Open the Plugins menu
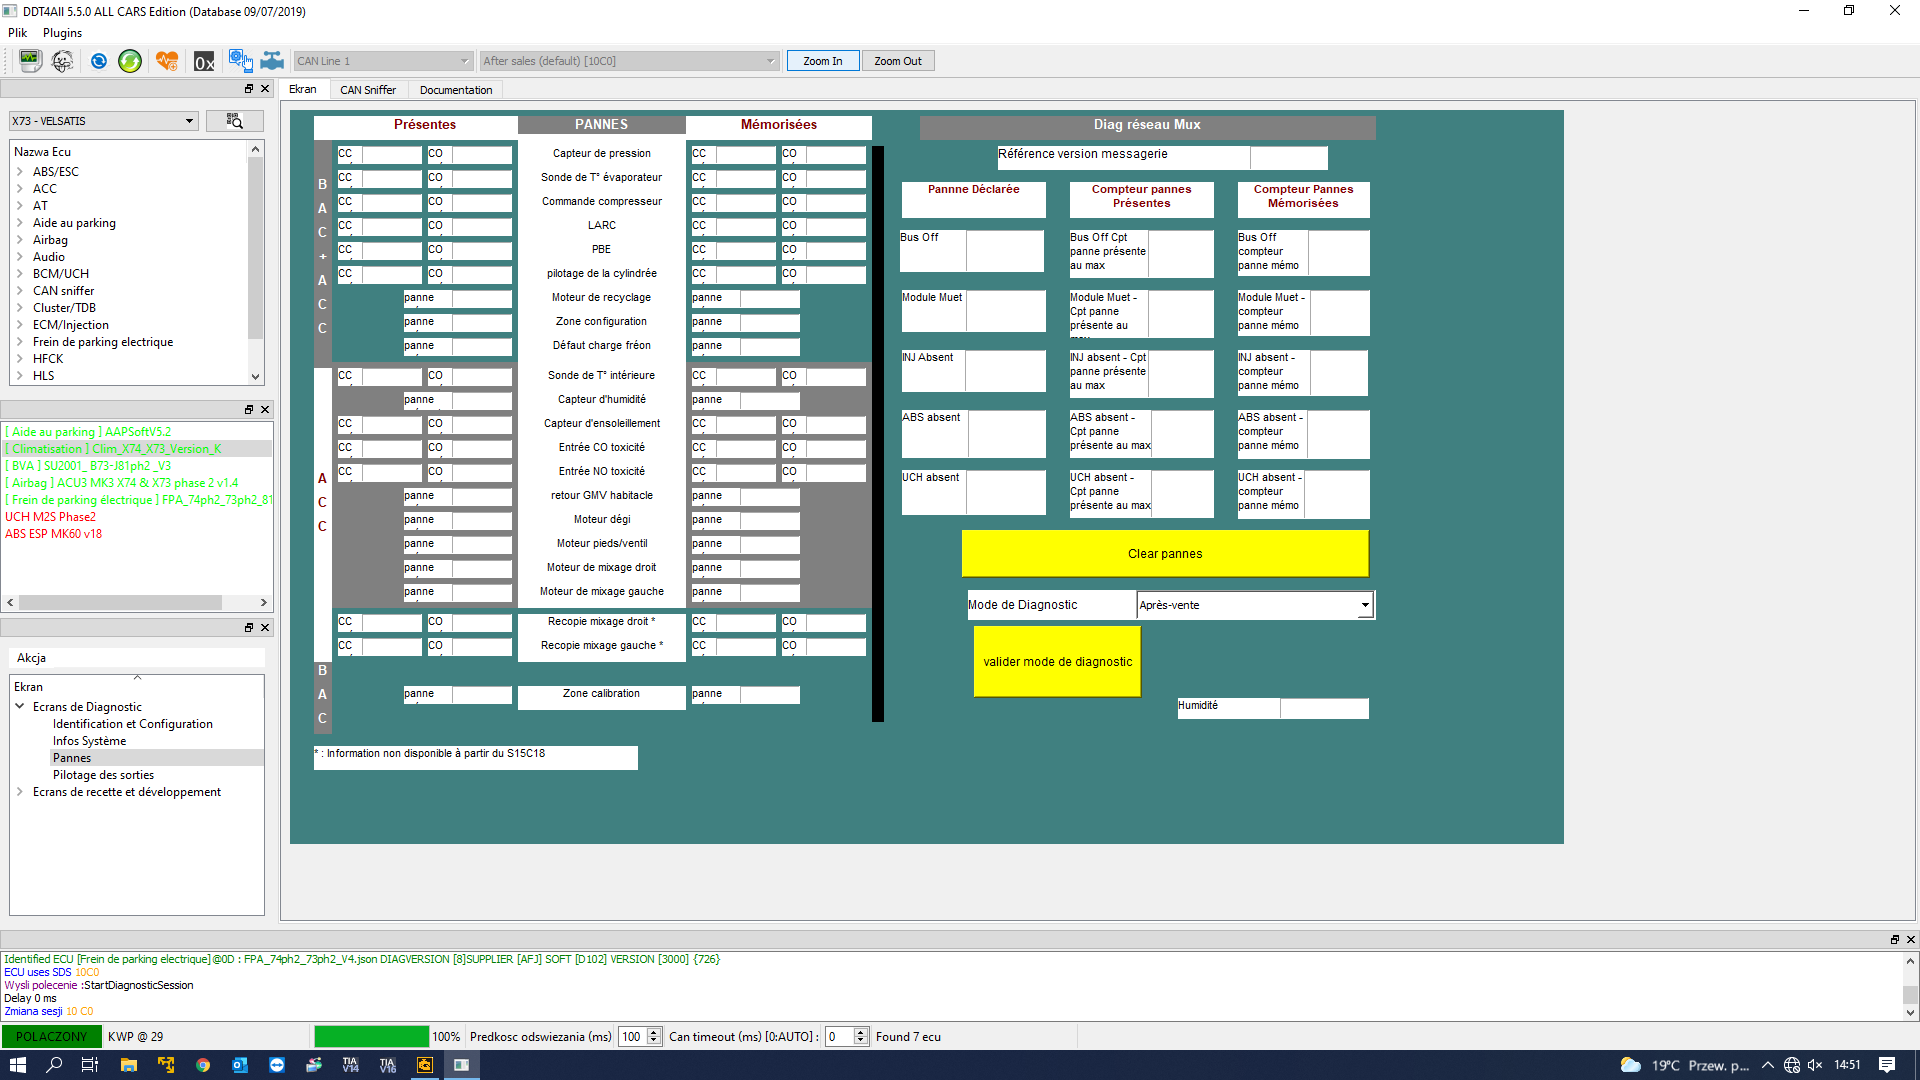The width and height of the screenshot is (1920, 1080). 62,33
